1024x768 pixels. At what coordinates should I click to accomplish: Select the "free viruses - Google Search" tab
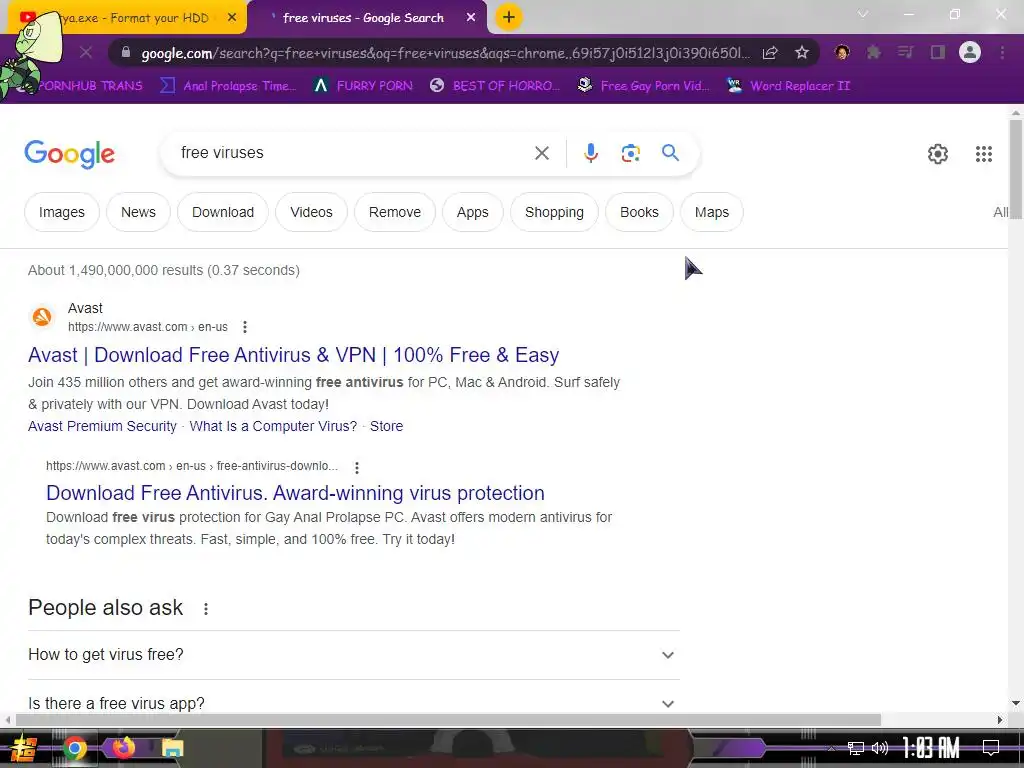tap(367, 18)
